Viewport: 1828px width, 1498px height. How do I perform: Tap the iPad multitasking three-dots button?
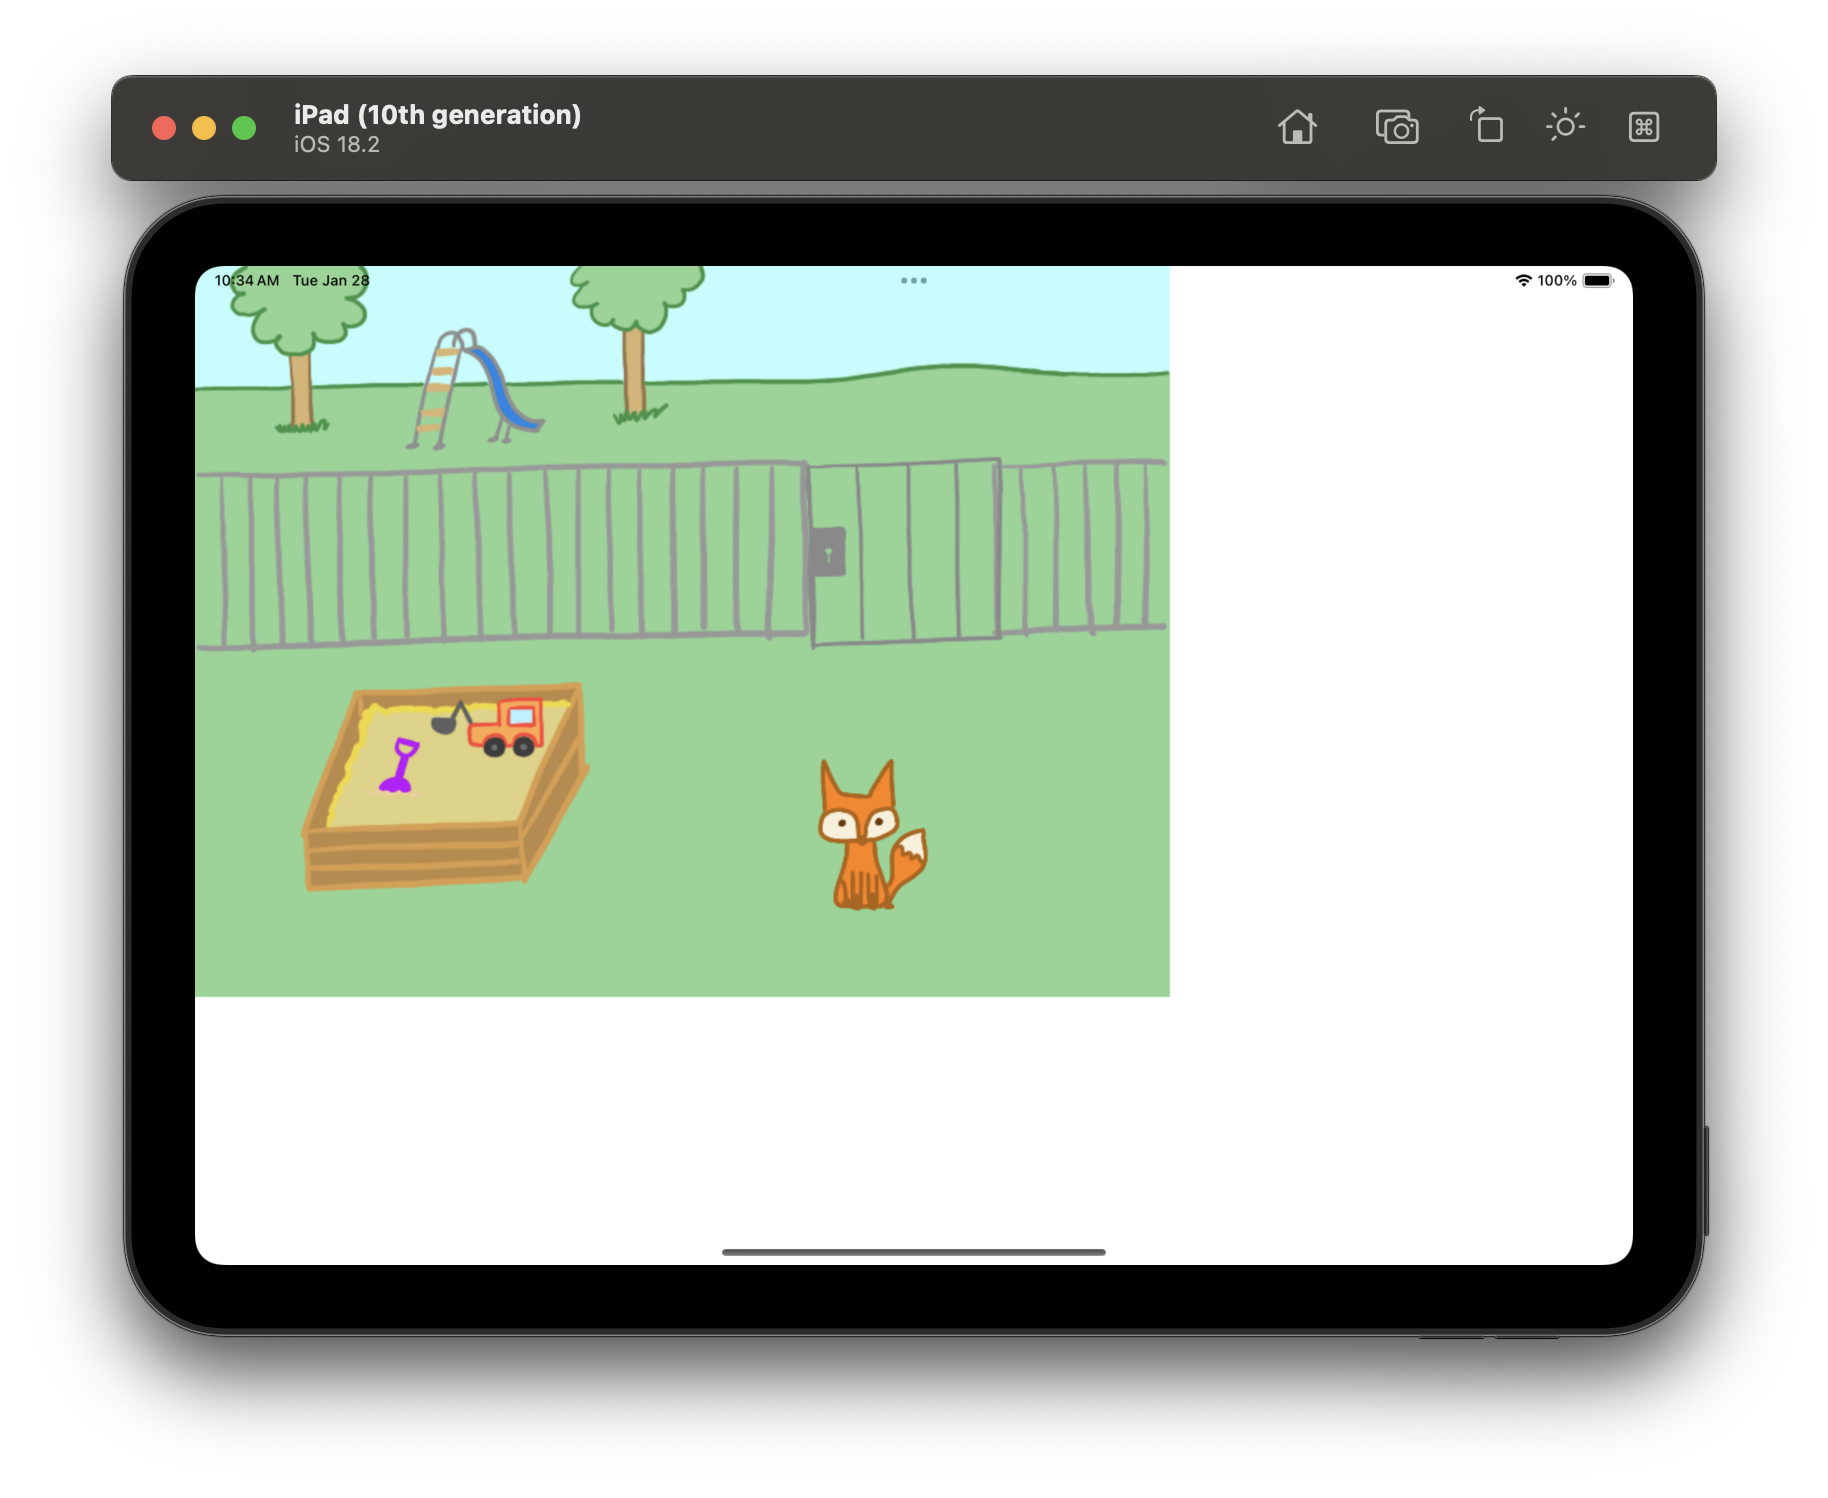913,281
